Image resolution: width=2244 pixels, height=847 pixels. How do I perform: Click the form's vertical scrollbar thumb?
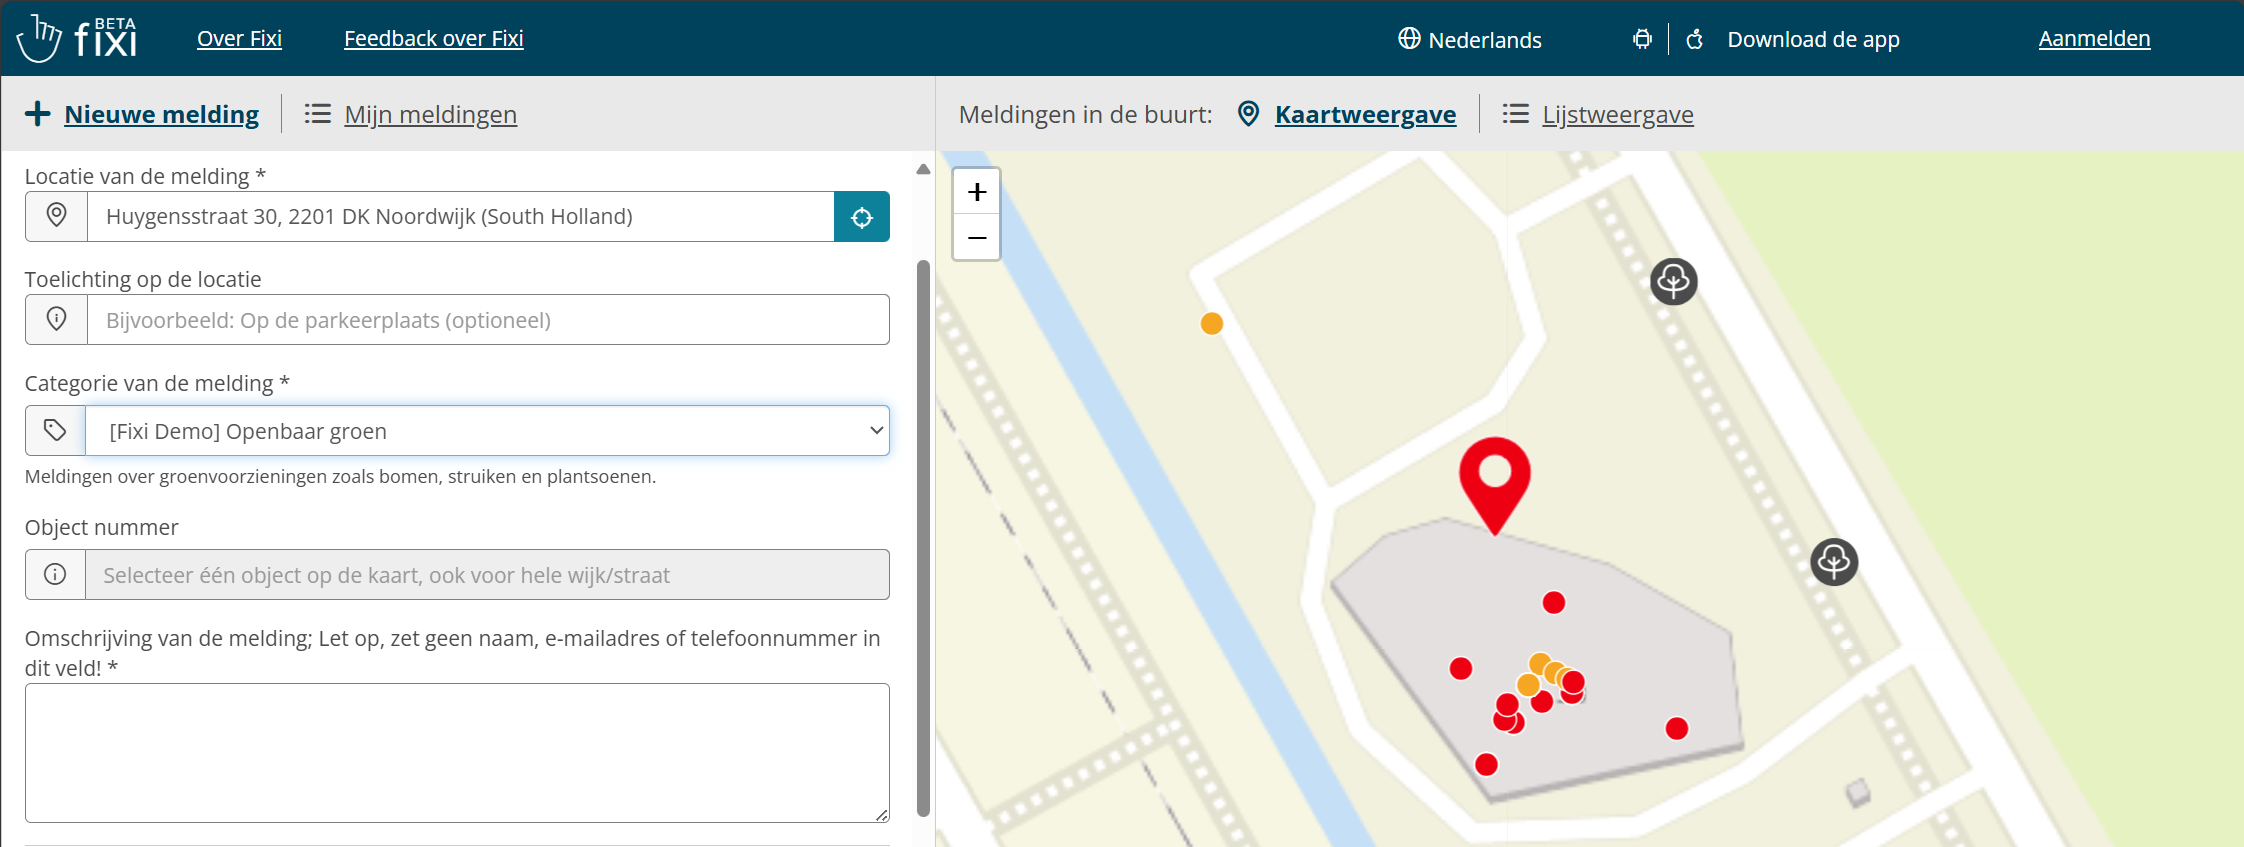click(923, 538)
